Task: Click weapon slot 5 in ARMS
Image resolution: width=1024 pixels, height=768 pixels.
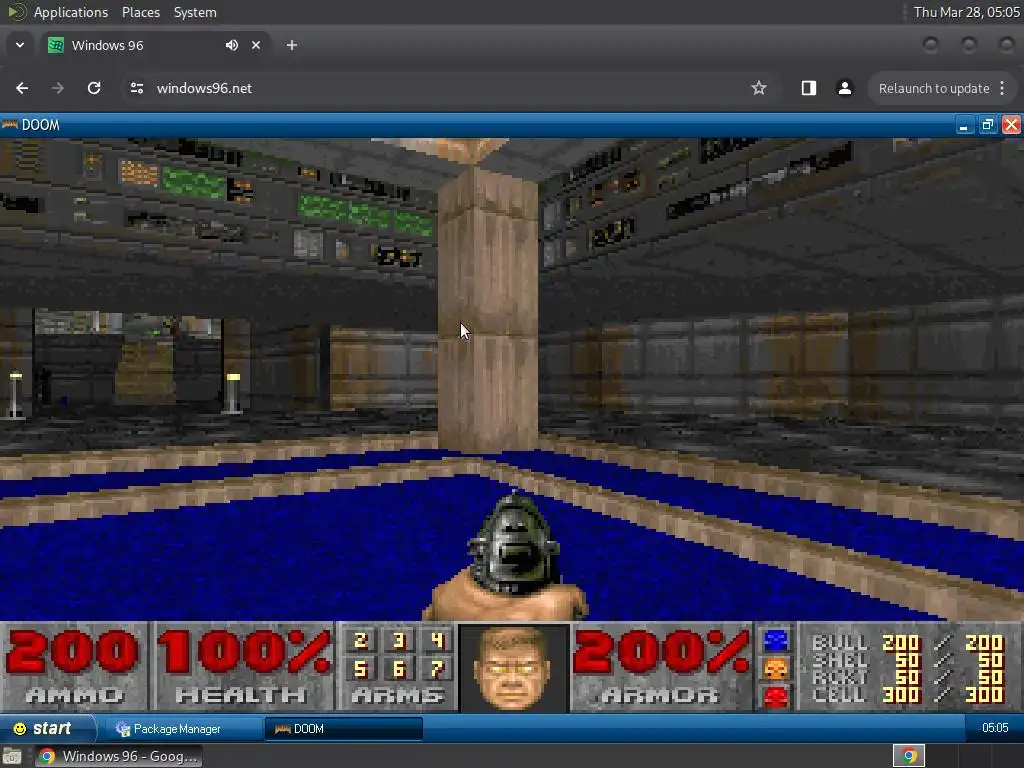Action: click(360, 669)
